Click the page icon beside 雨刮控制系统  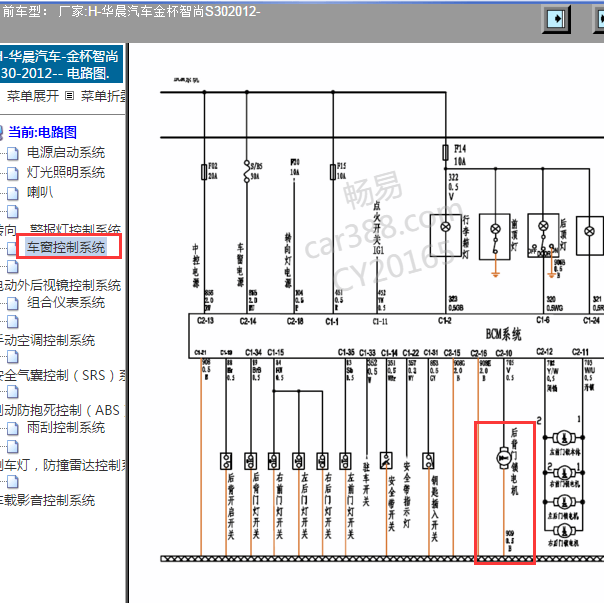[12, 428]
